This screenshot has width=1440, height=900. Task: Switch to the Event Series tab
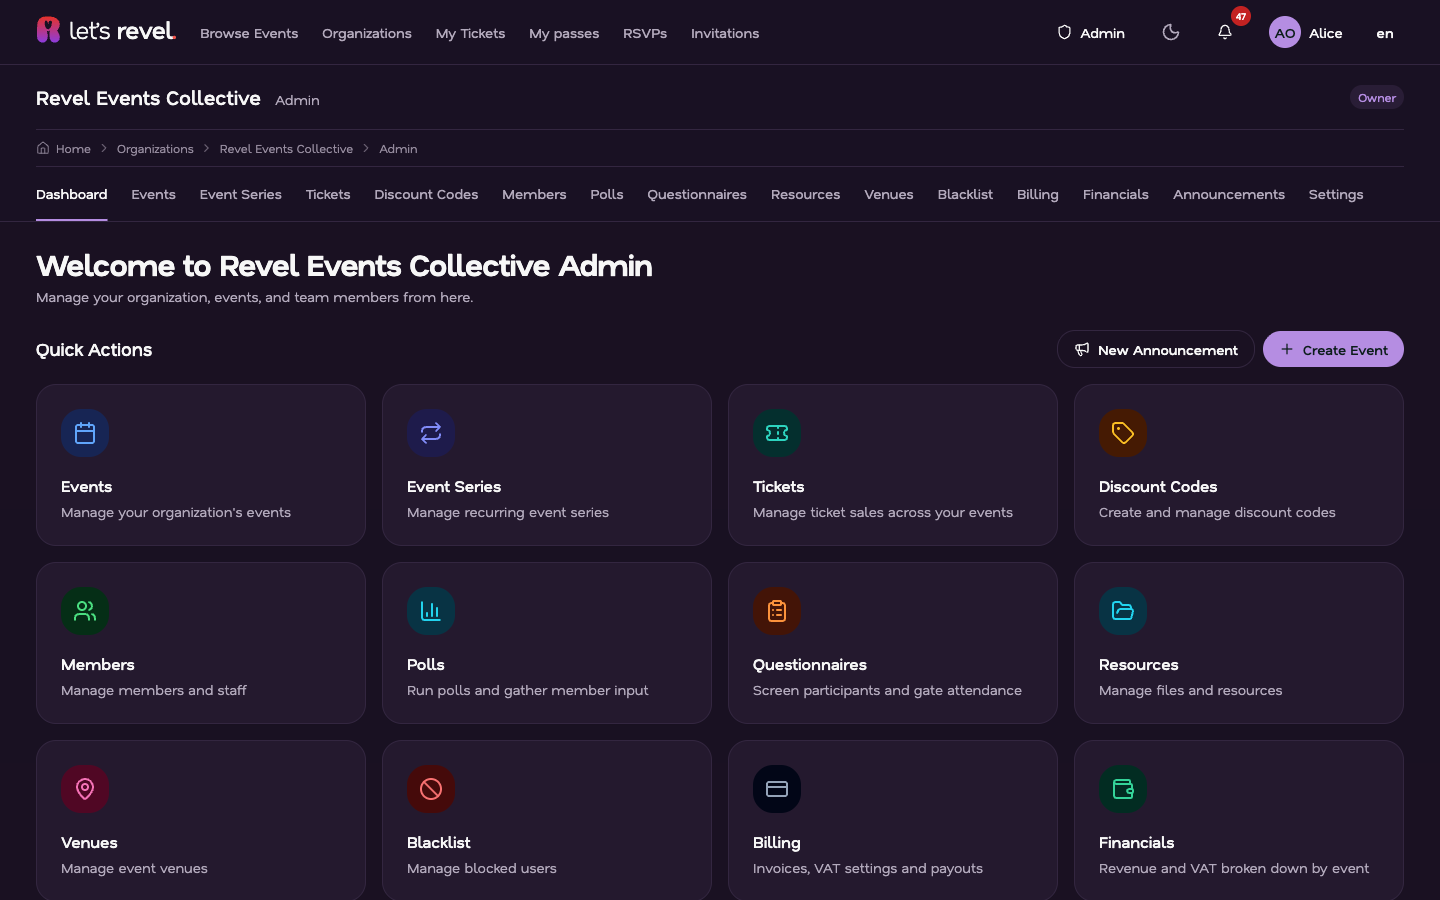coord(241,194)
